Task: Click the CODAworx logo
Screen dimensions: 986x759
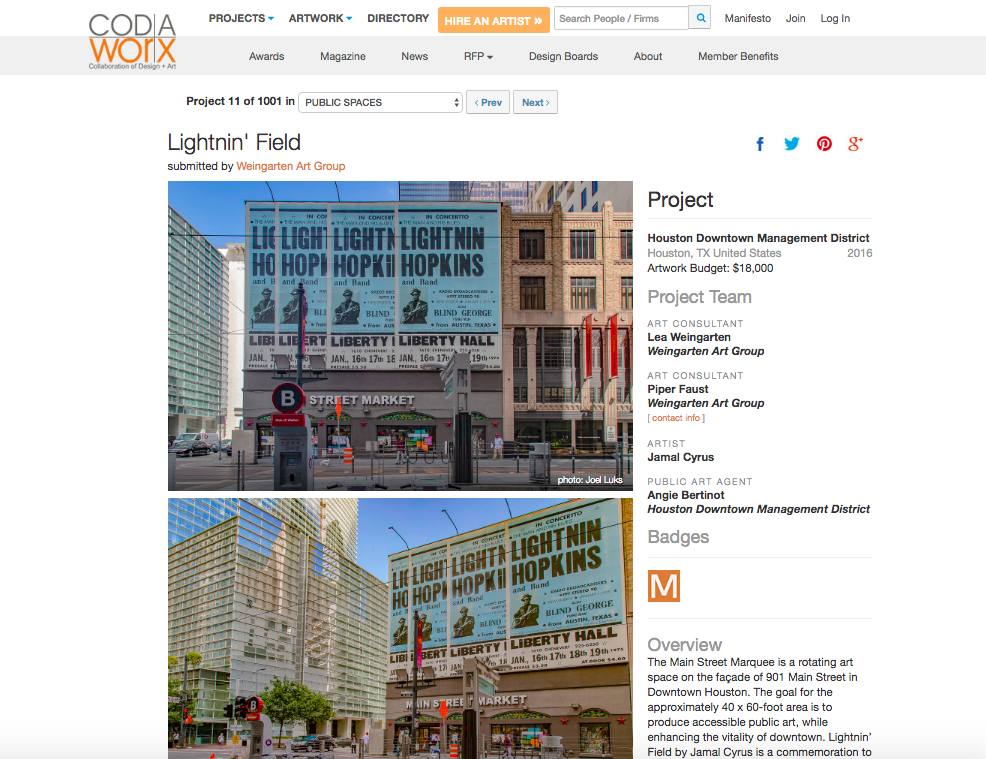Action: [132, 42]
